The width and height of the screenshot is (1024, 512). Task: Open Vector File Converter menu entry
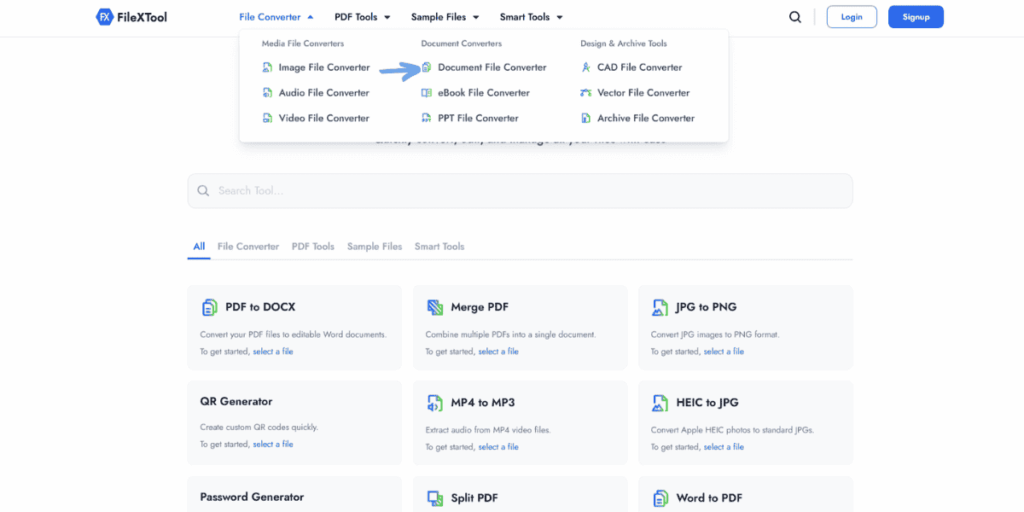pos(635,93)
